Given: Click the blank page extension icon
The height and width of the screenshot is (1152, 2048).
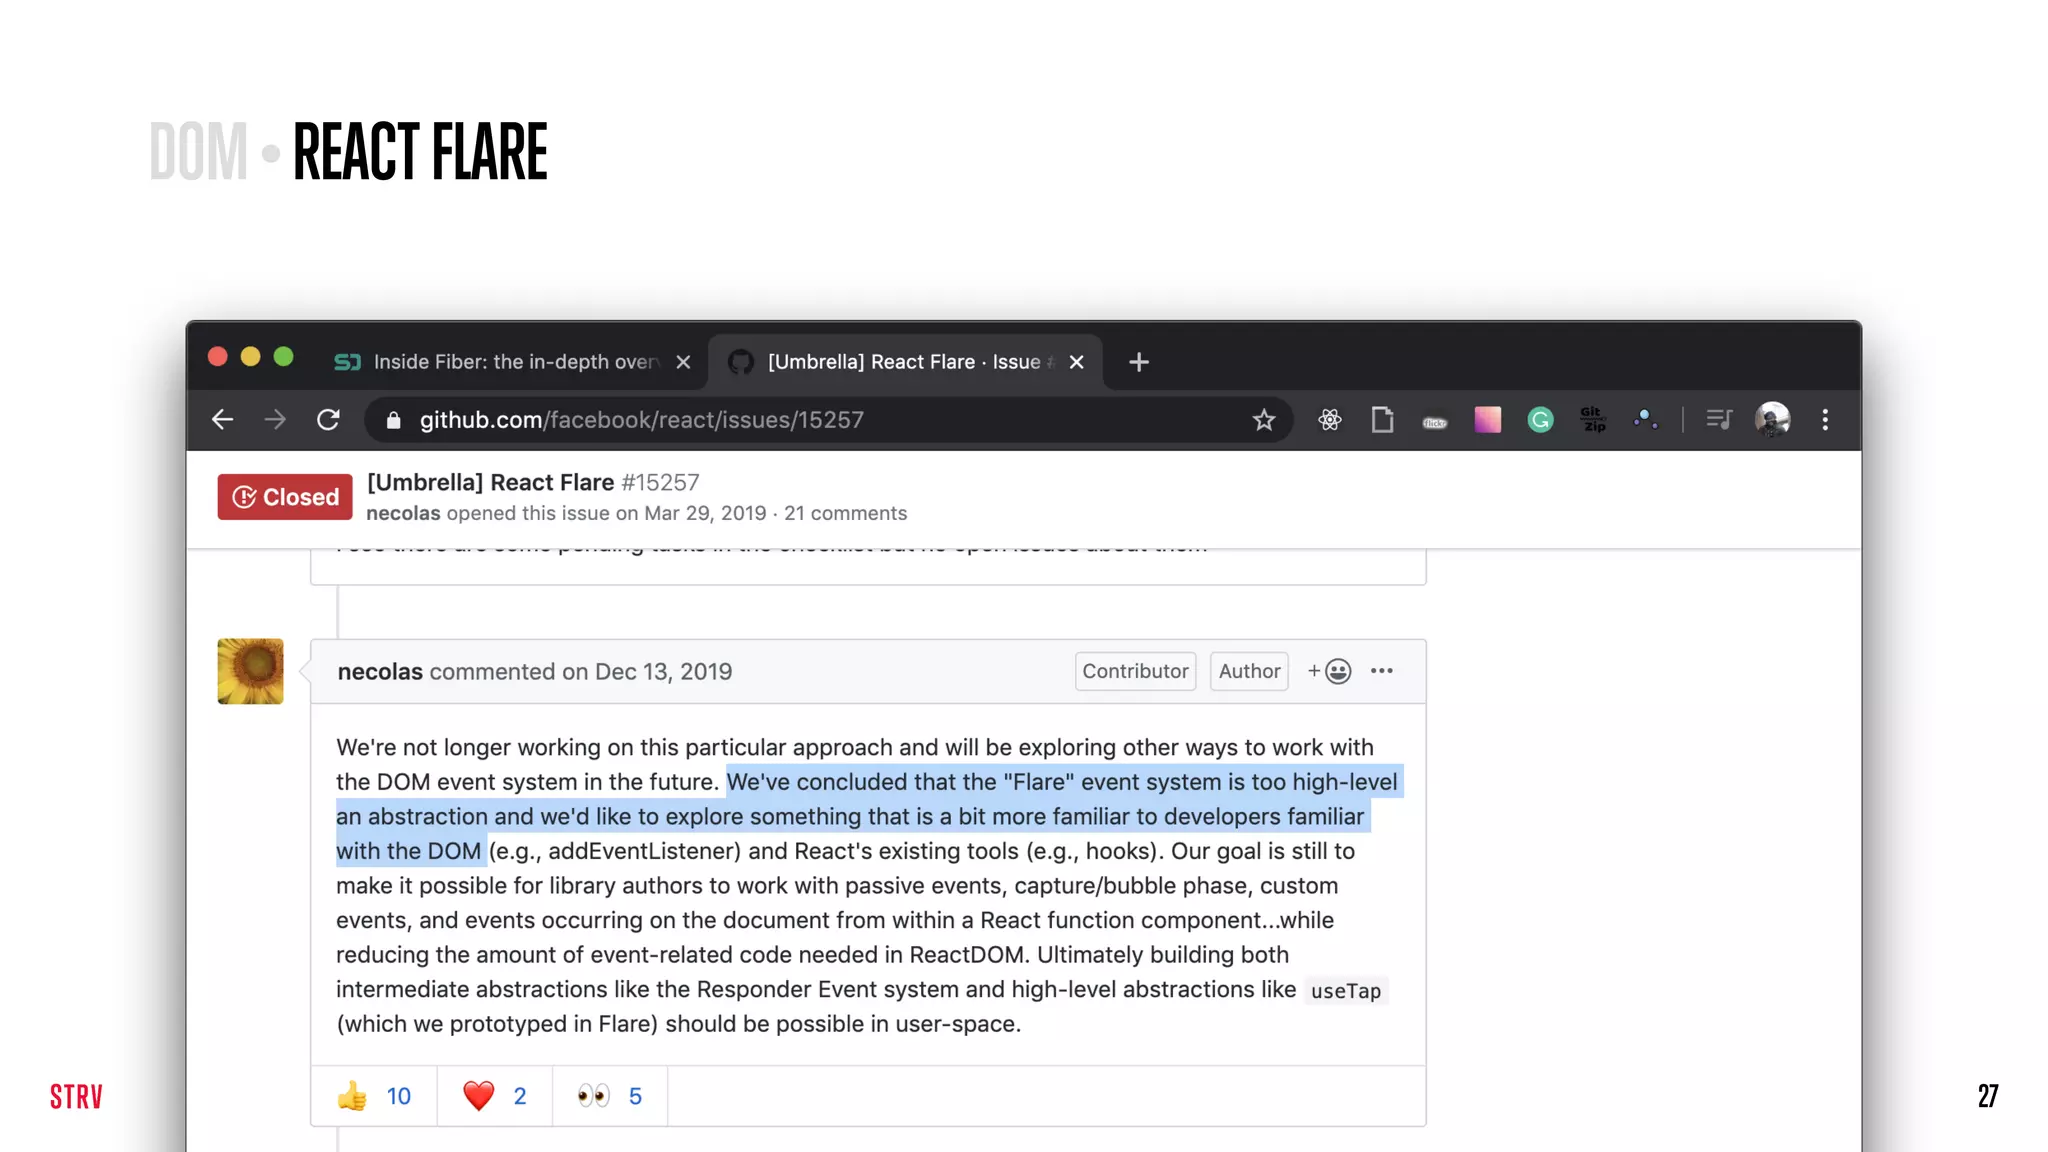Looking at the screenshot, I should point(1382,420).
